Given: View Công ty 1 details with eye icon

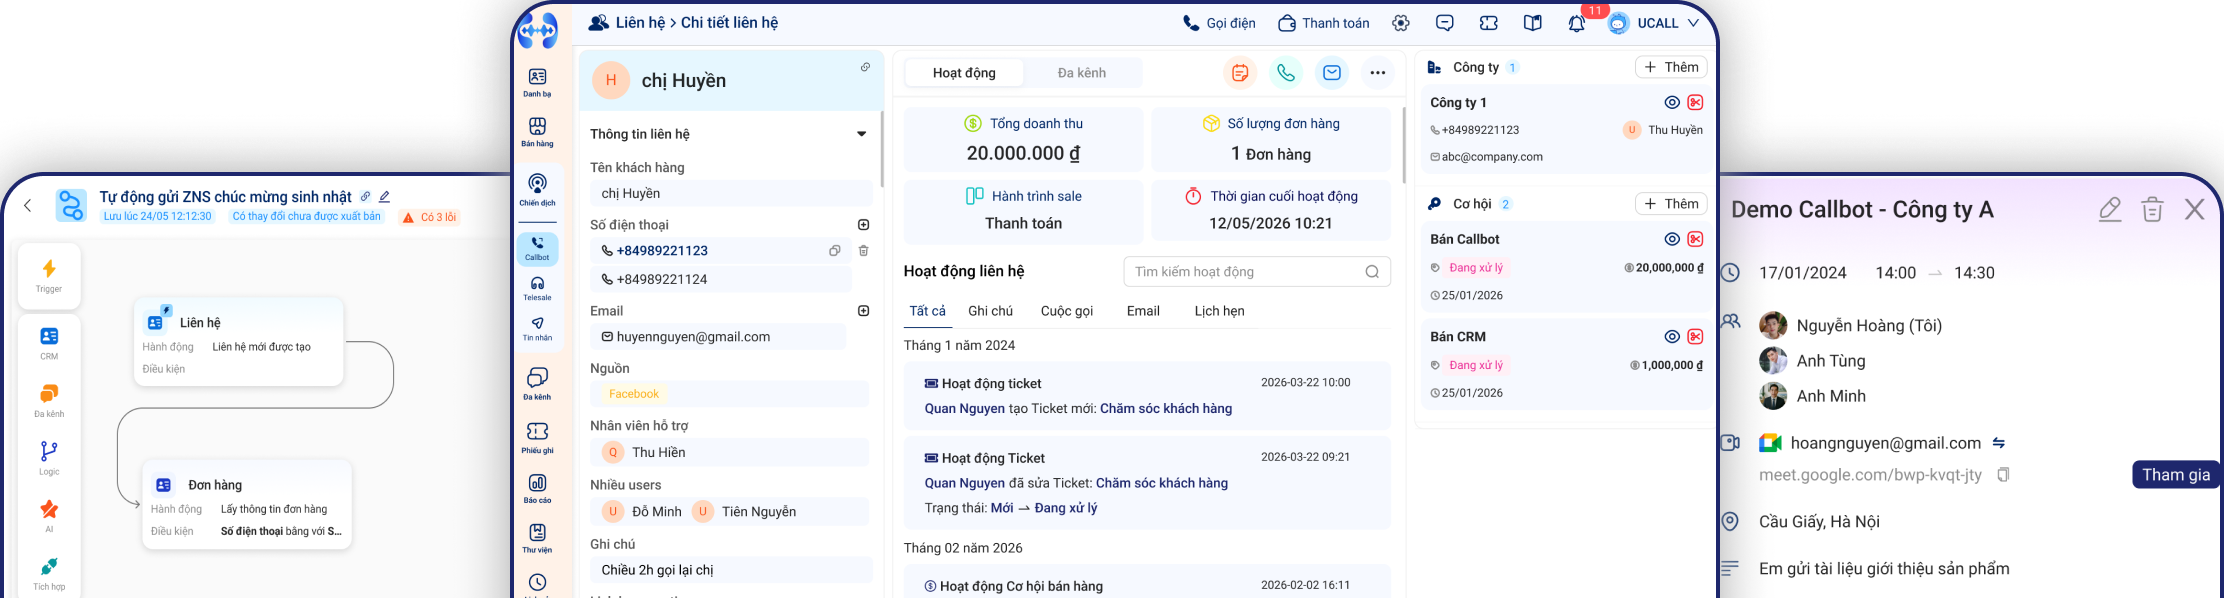Looking at the screenshot, I should pos(1672,102).
